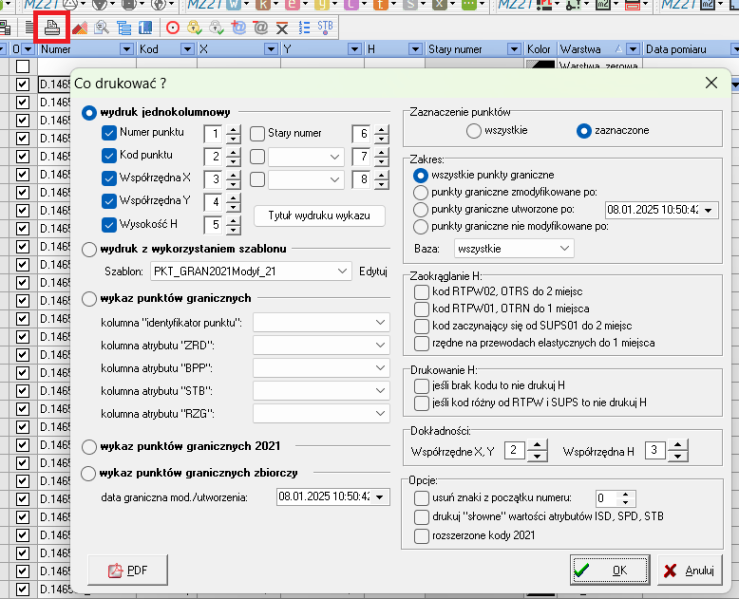Click the printer icon in the toolbar
This screenshot has width=739, height=599.
[52, 28]
